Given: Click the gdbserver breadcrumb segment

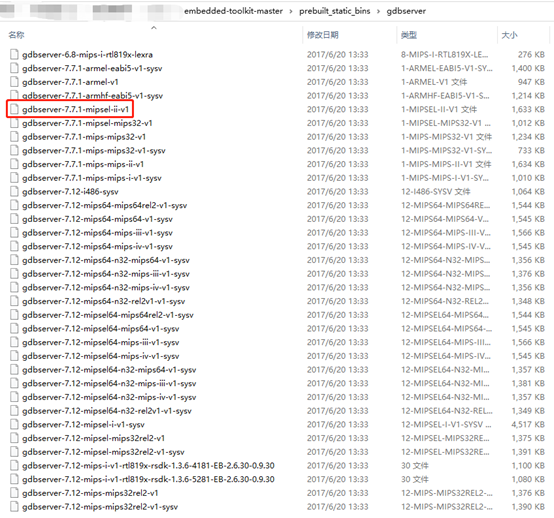Looking at the screenshot, I should (x=406, y=11).
